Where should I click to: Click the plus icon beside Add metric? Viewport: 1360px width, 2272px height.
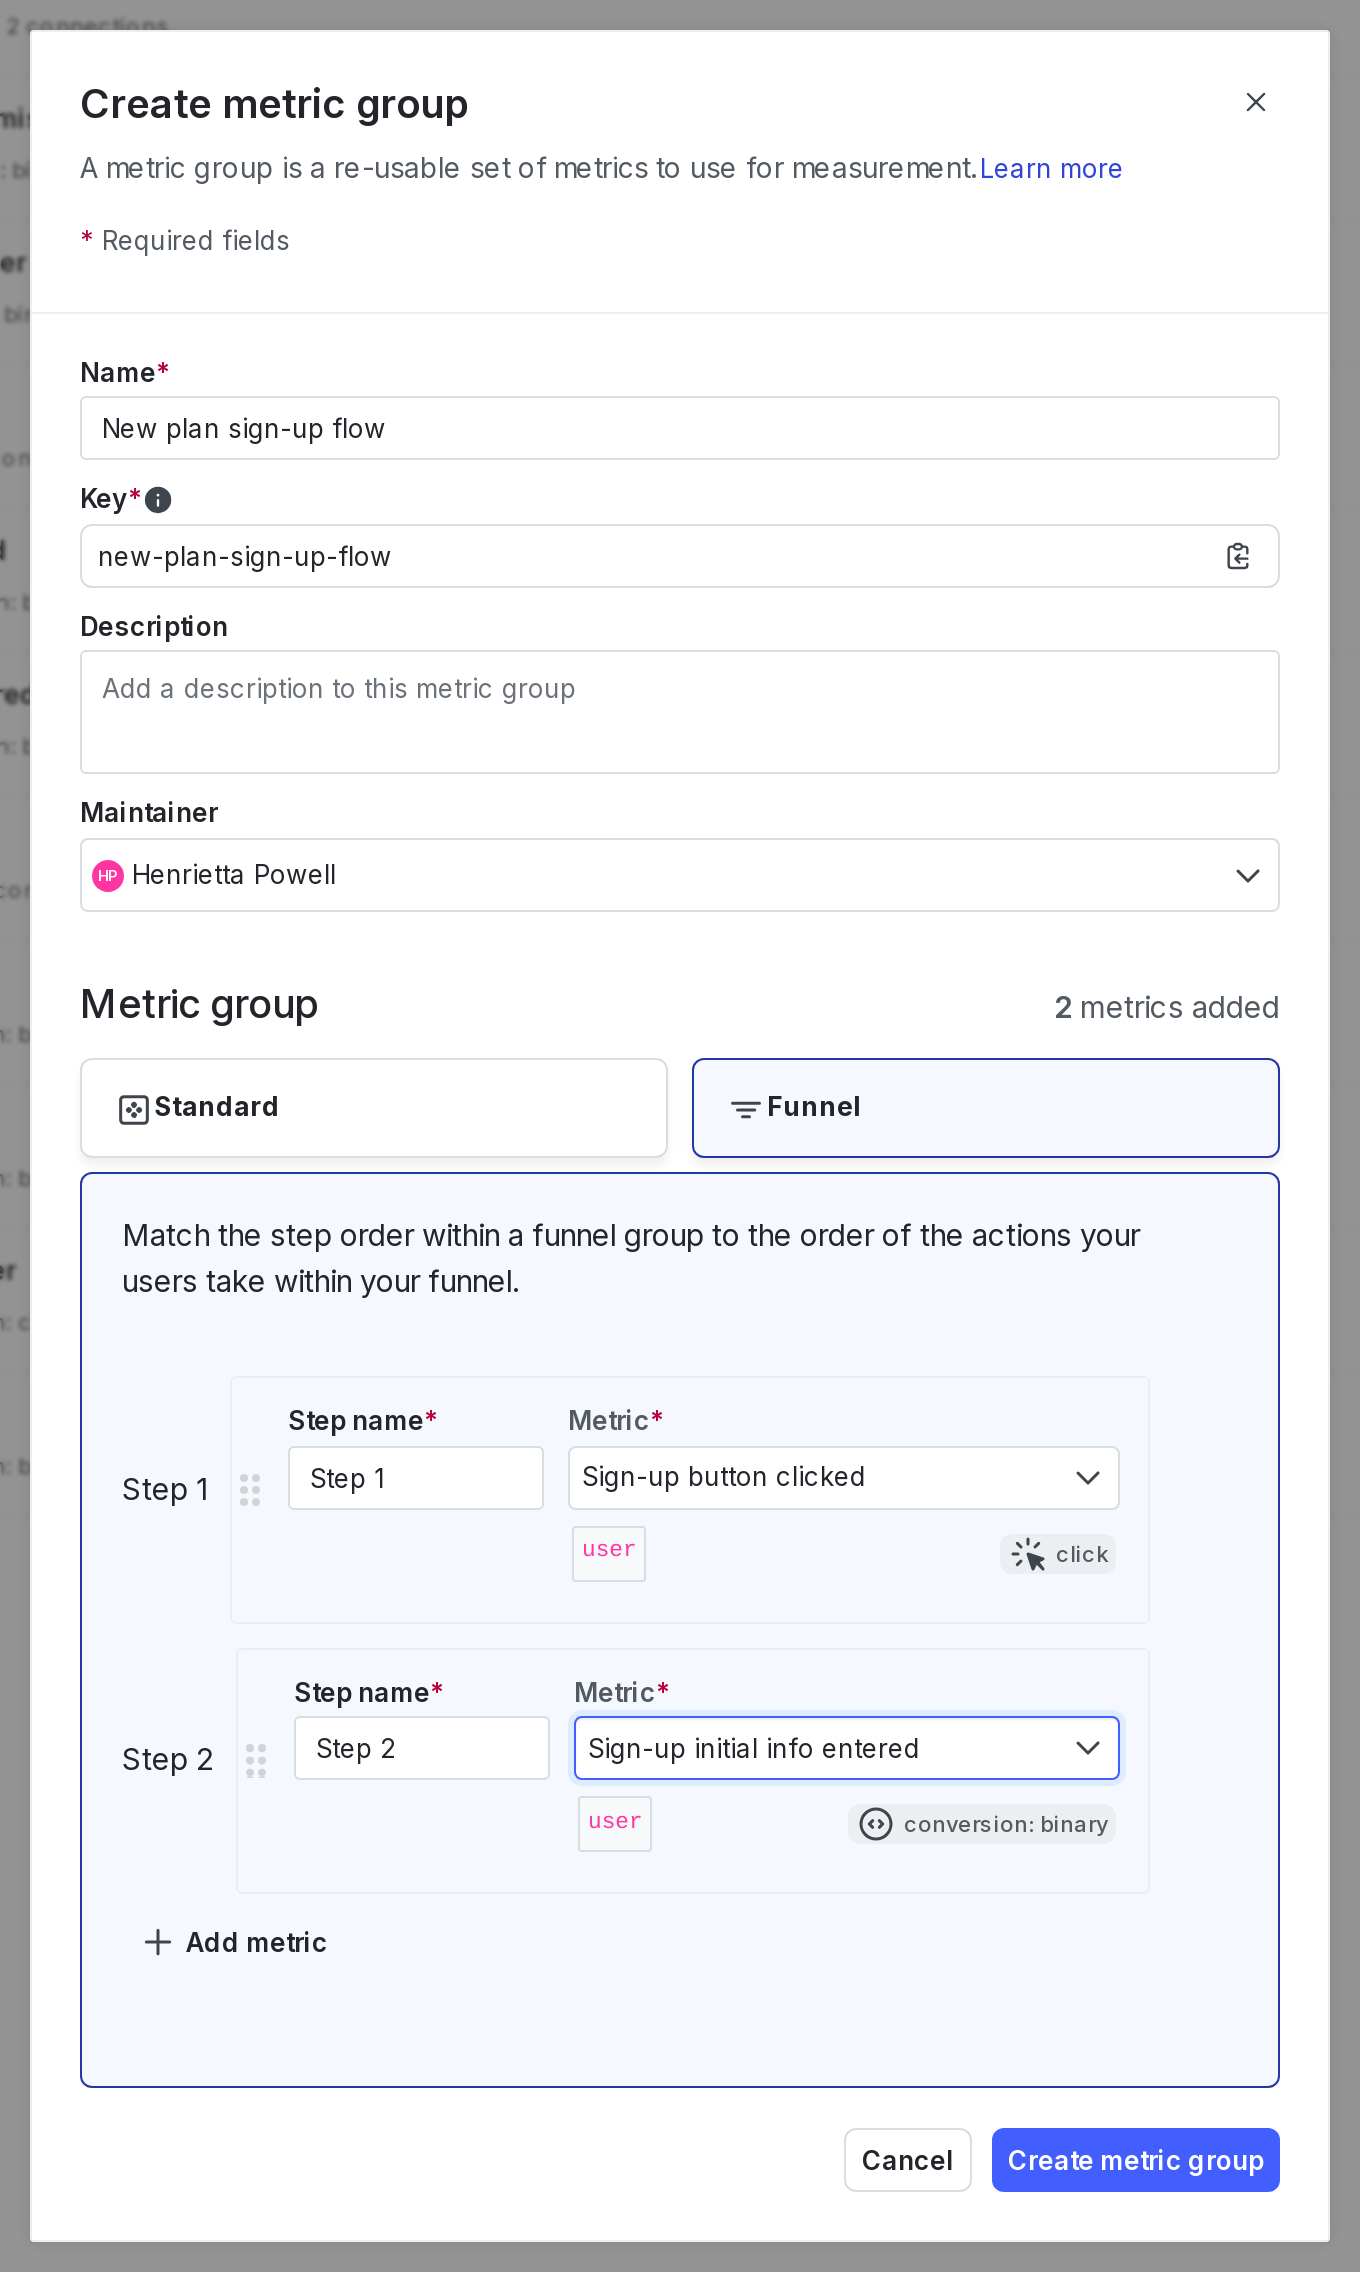tap(158, 1942)
